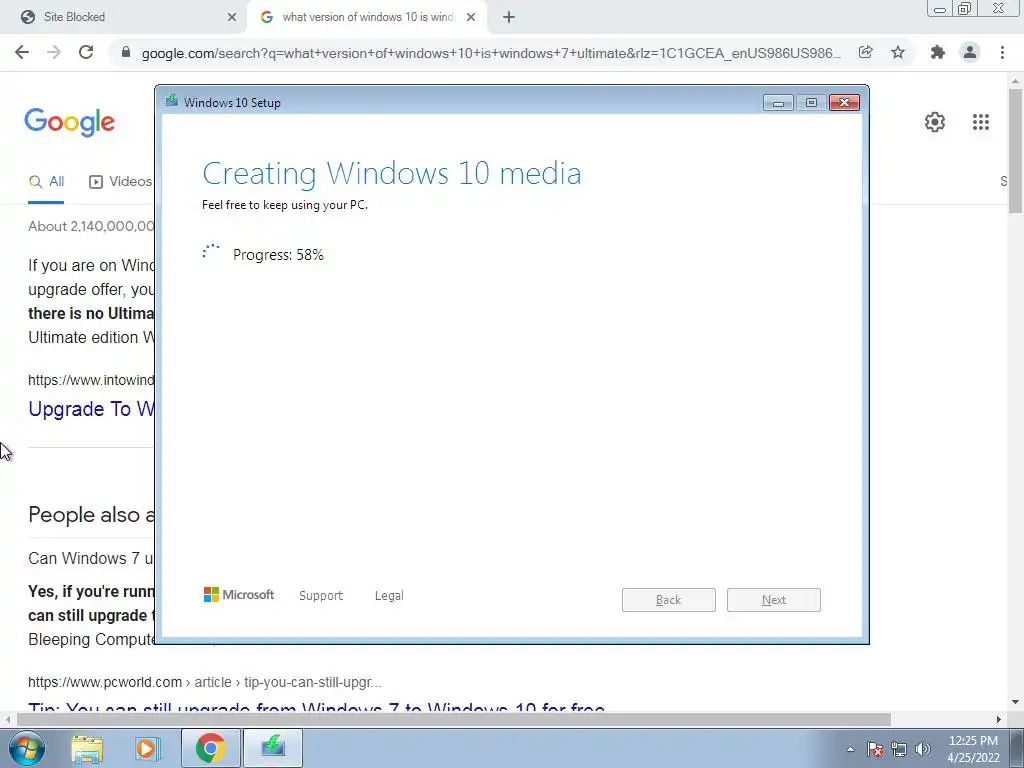Show hidden tray icons

click(850, 749)
